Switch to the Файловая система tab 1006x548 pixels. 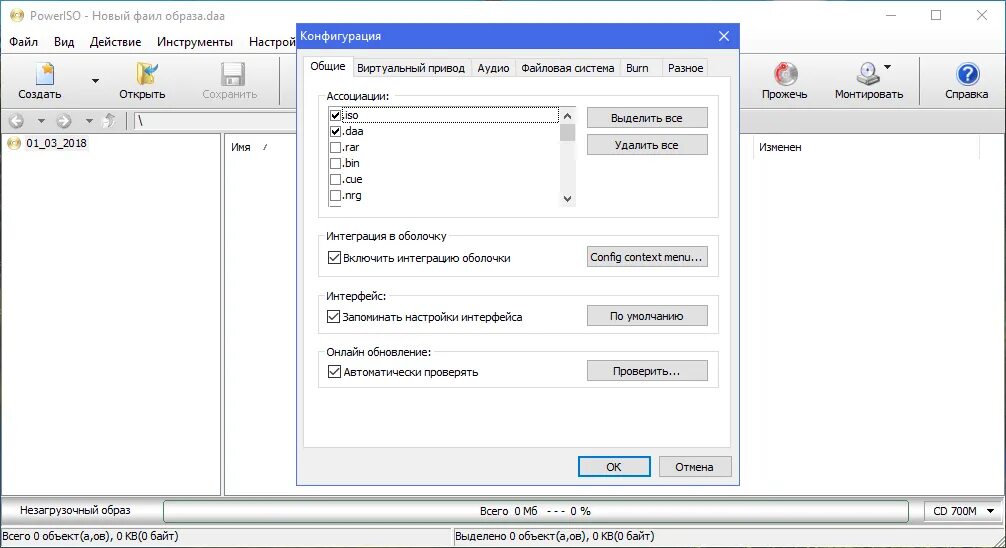pos(568,68)
